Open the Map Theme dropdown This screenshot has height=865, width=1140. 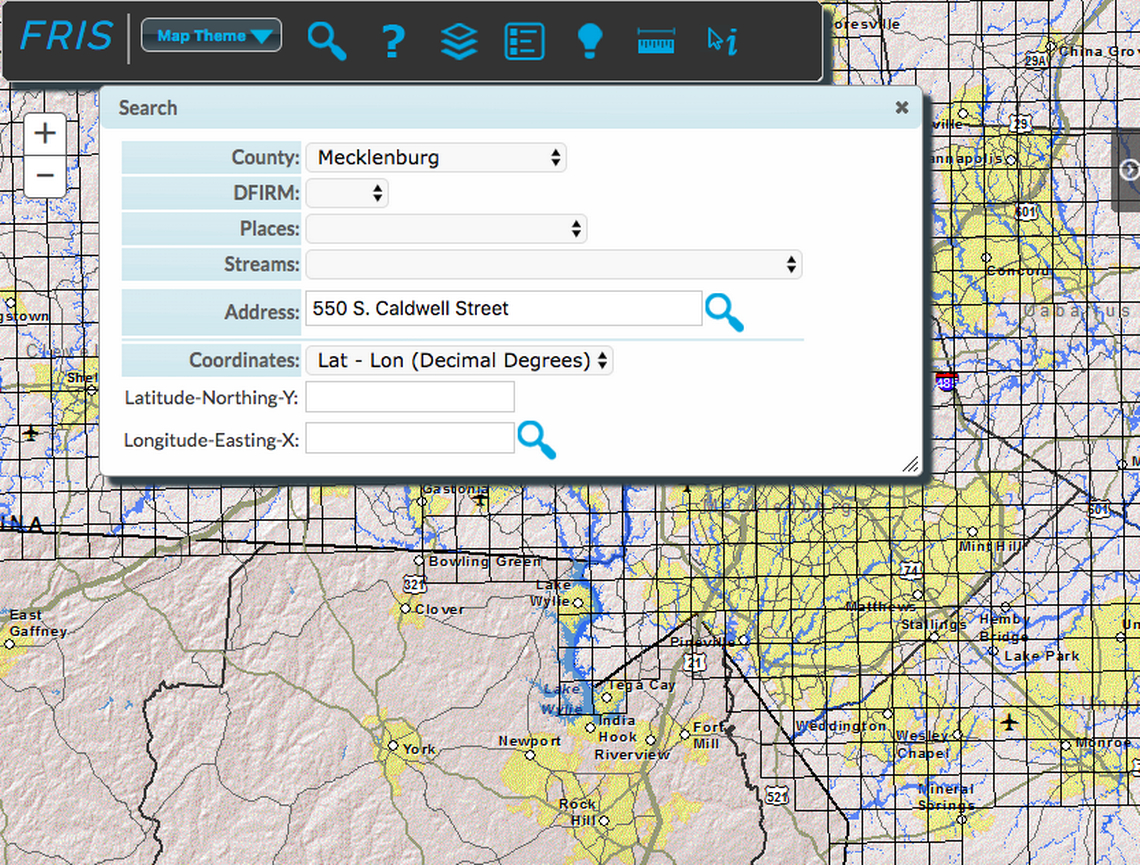211,36
